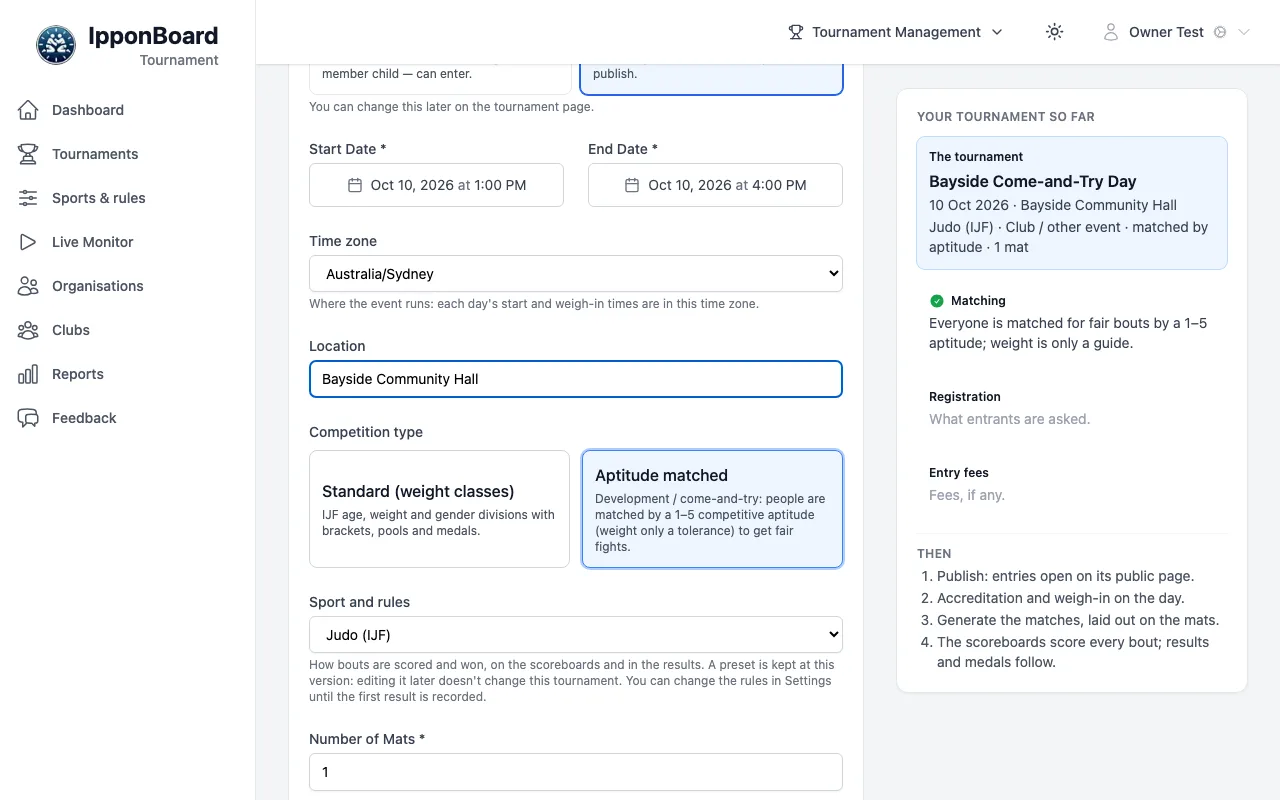Click the Bayside Come-and-Try Day summary card

click(1072, 203)
